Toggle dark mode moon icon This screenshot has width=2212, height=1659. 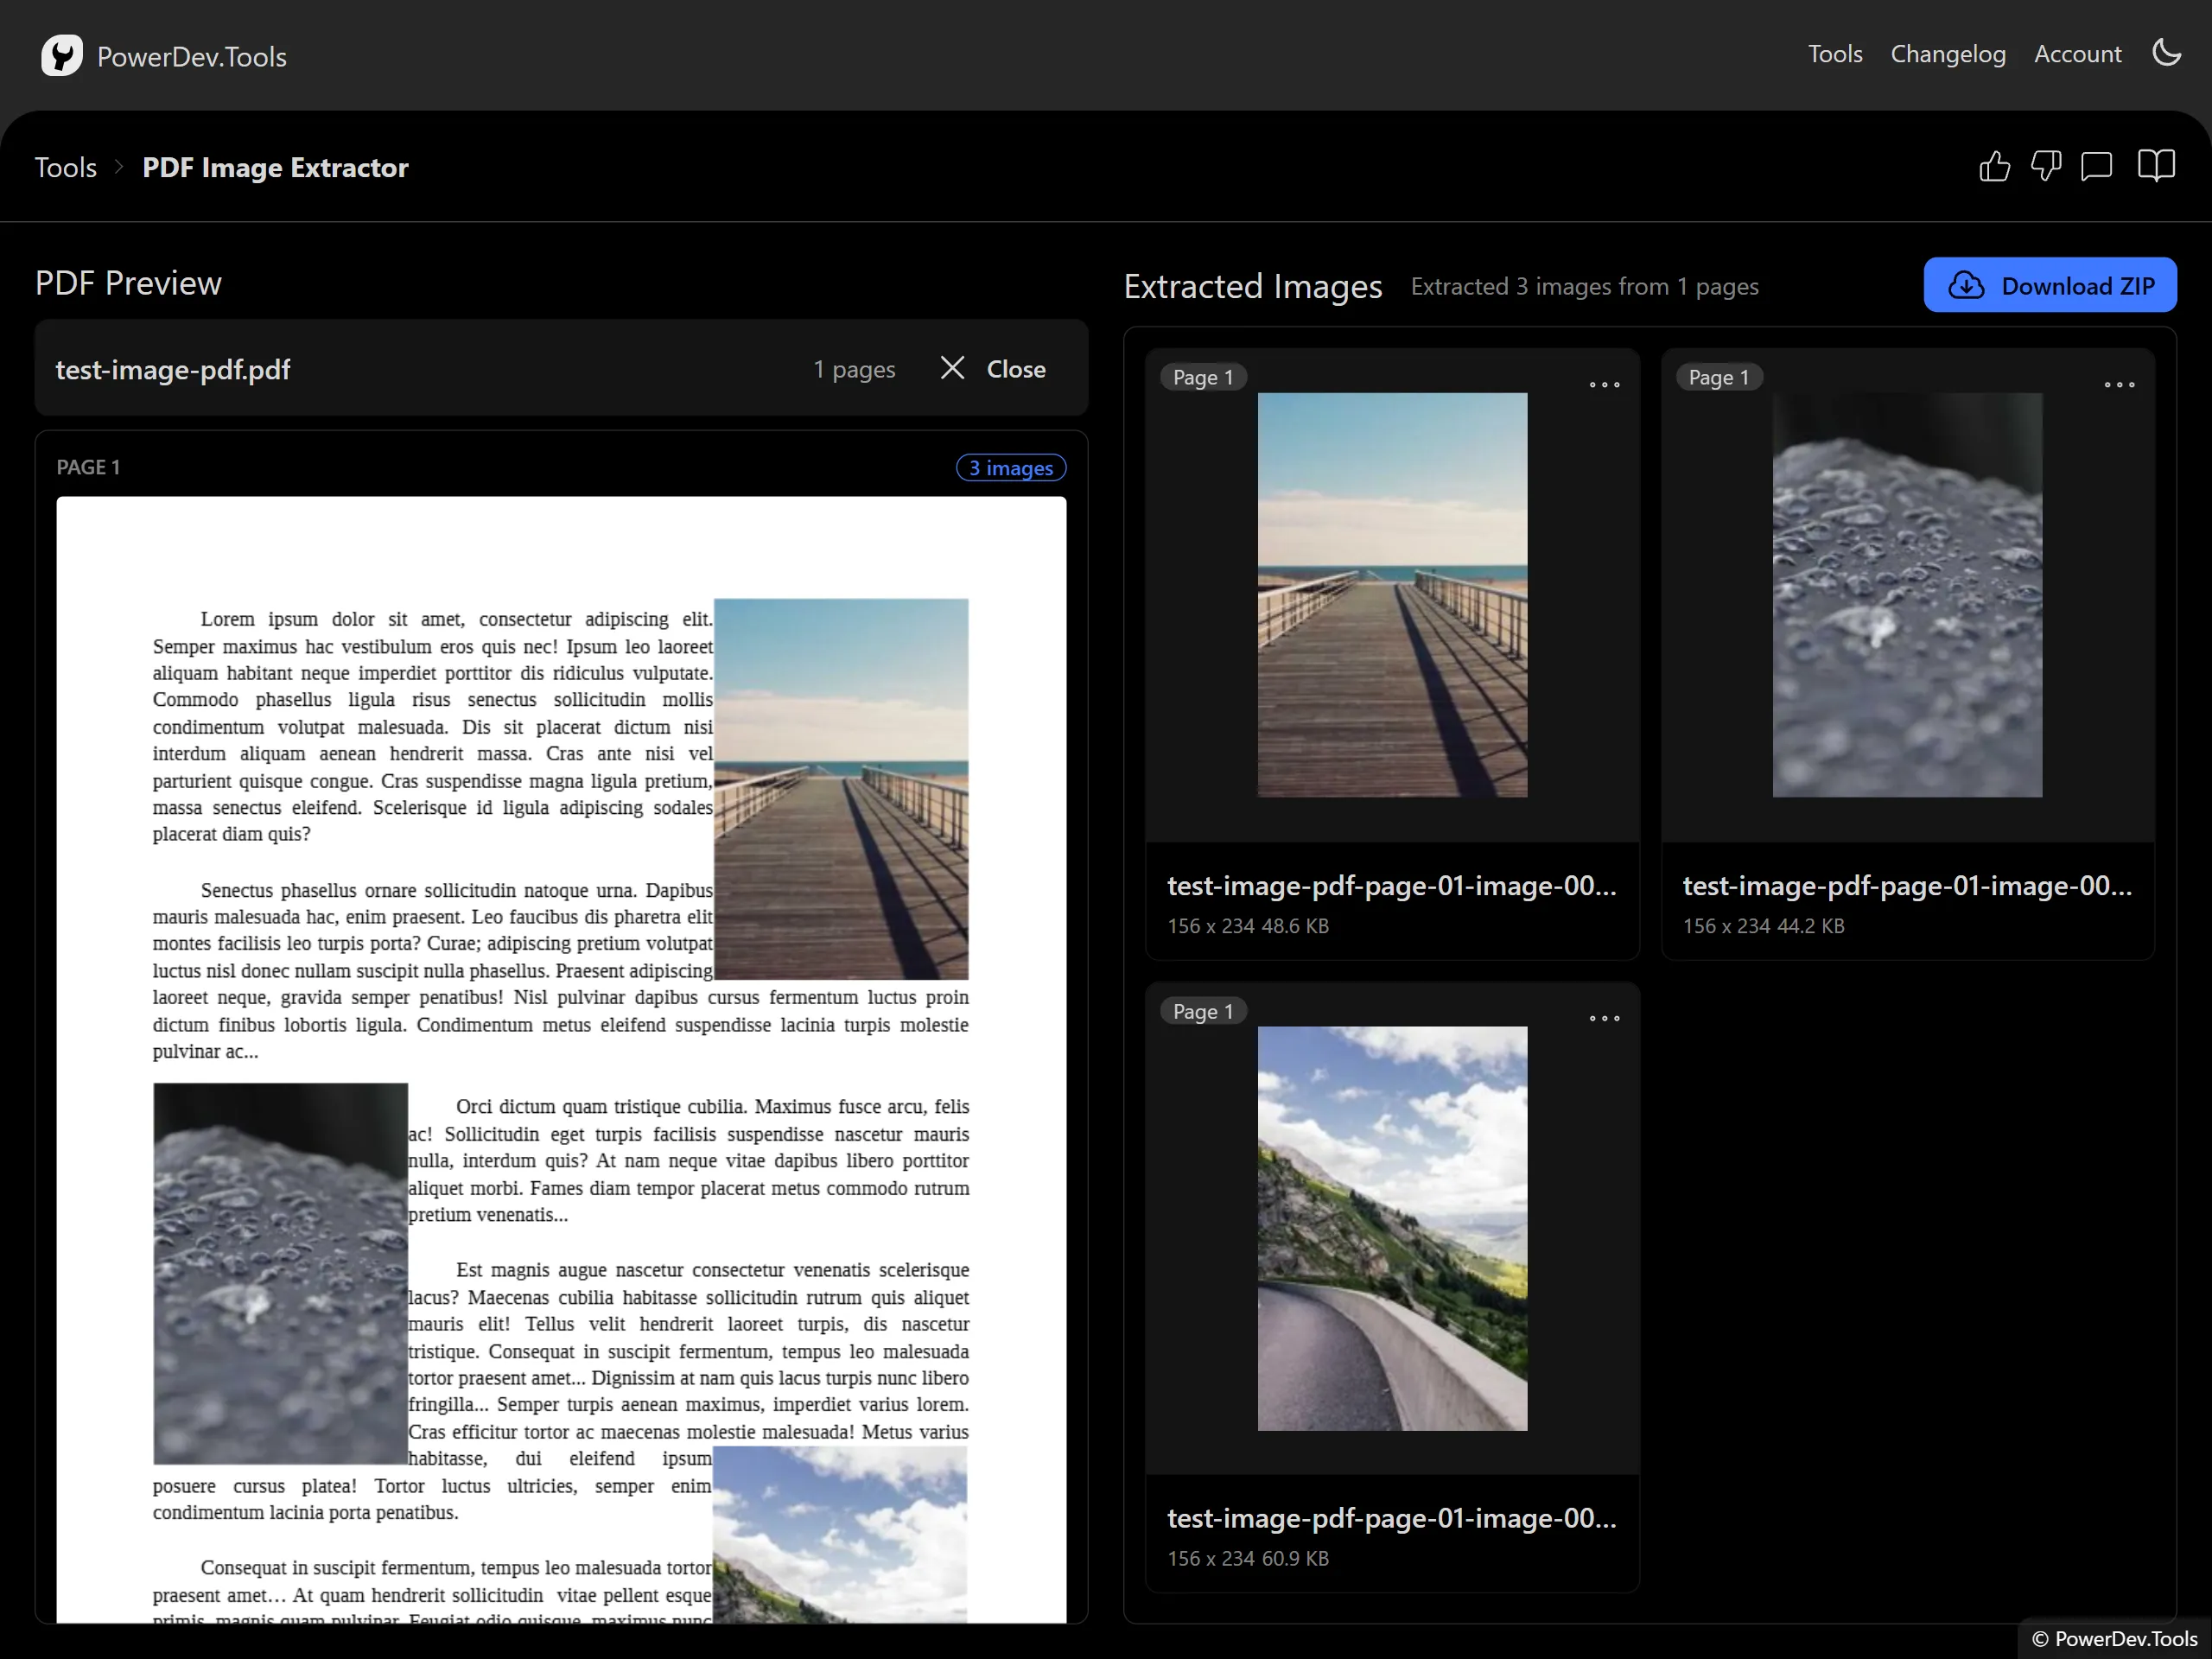tap(2166, 53)
